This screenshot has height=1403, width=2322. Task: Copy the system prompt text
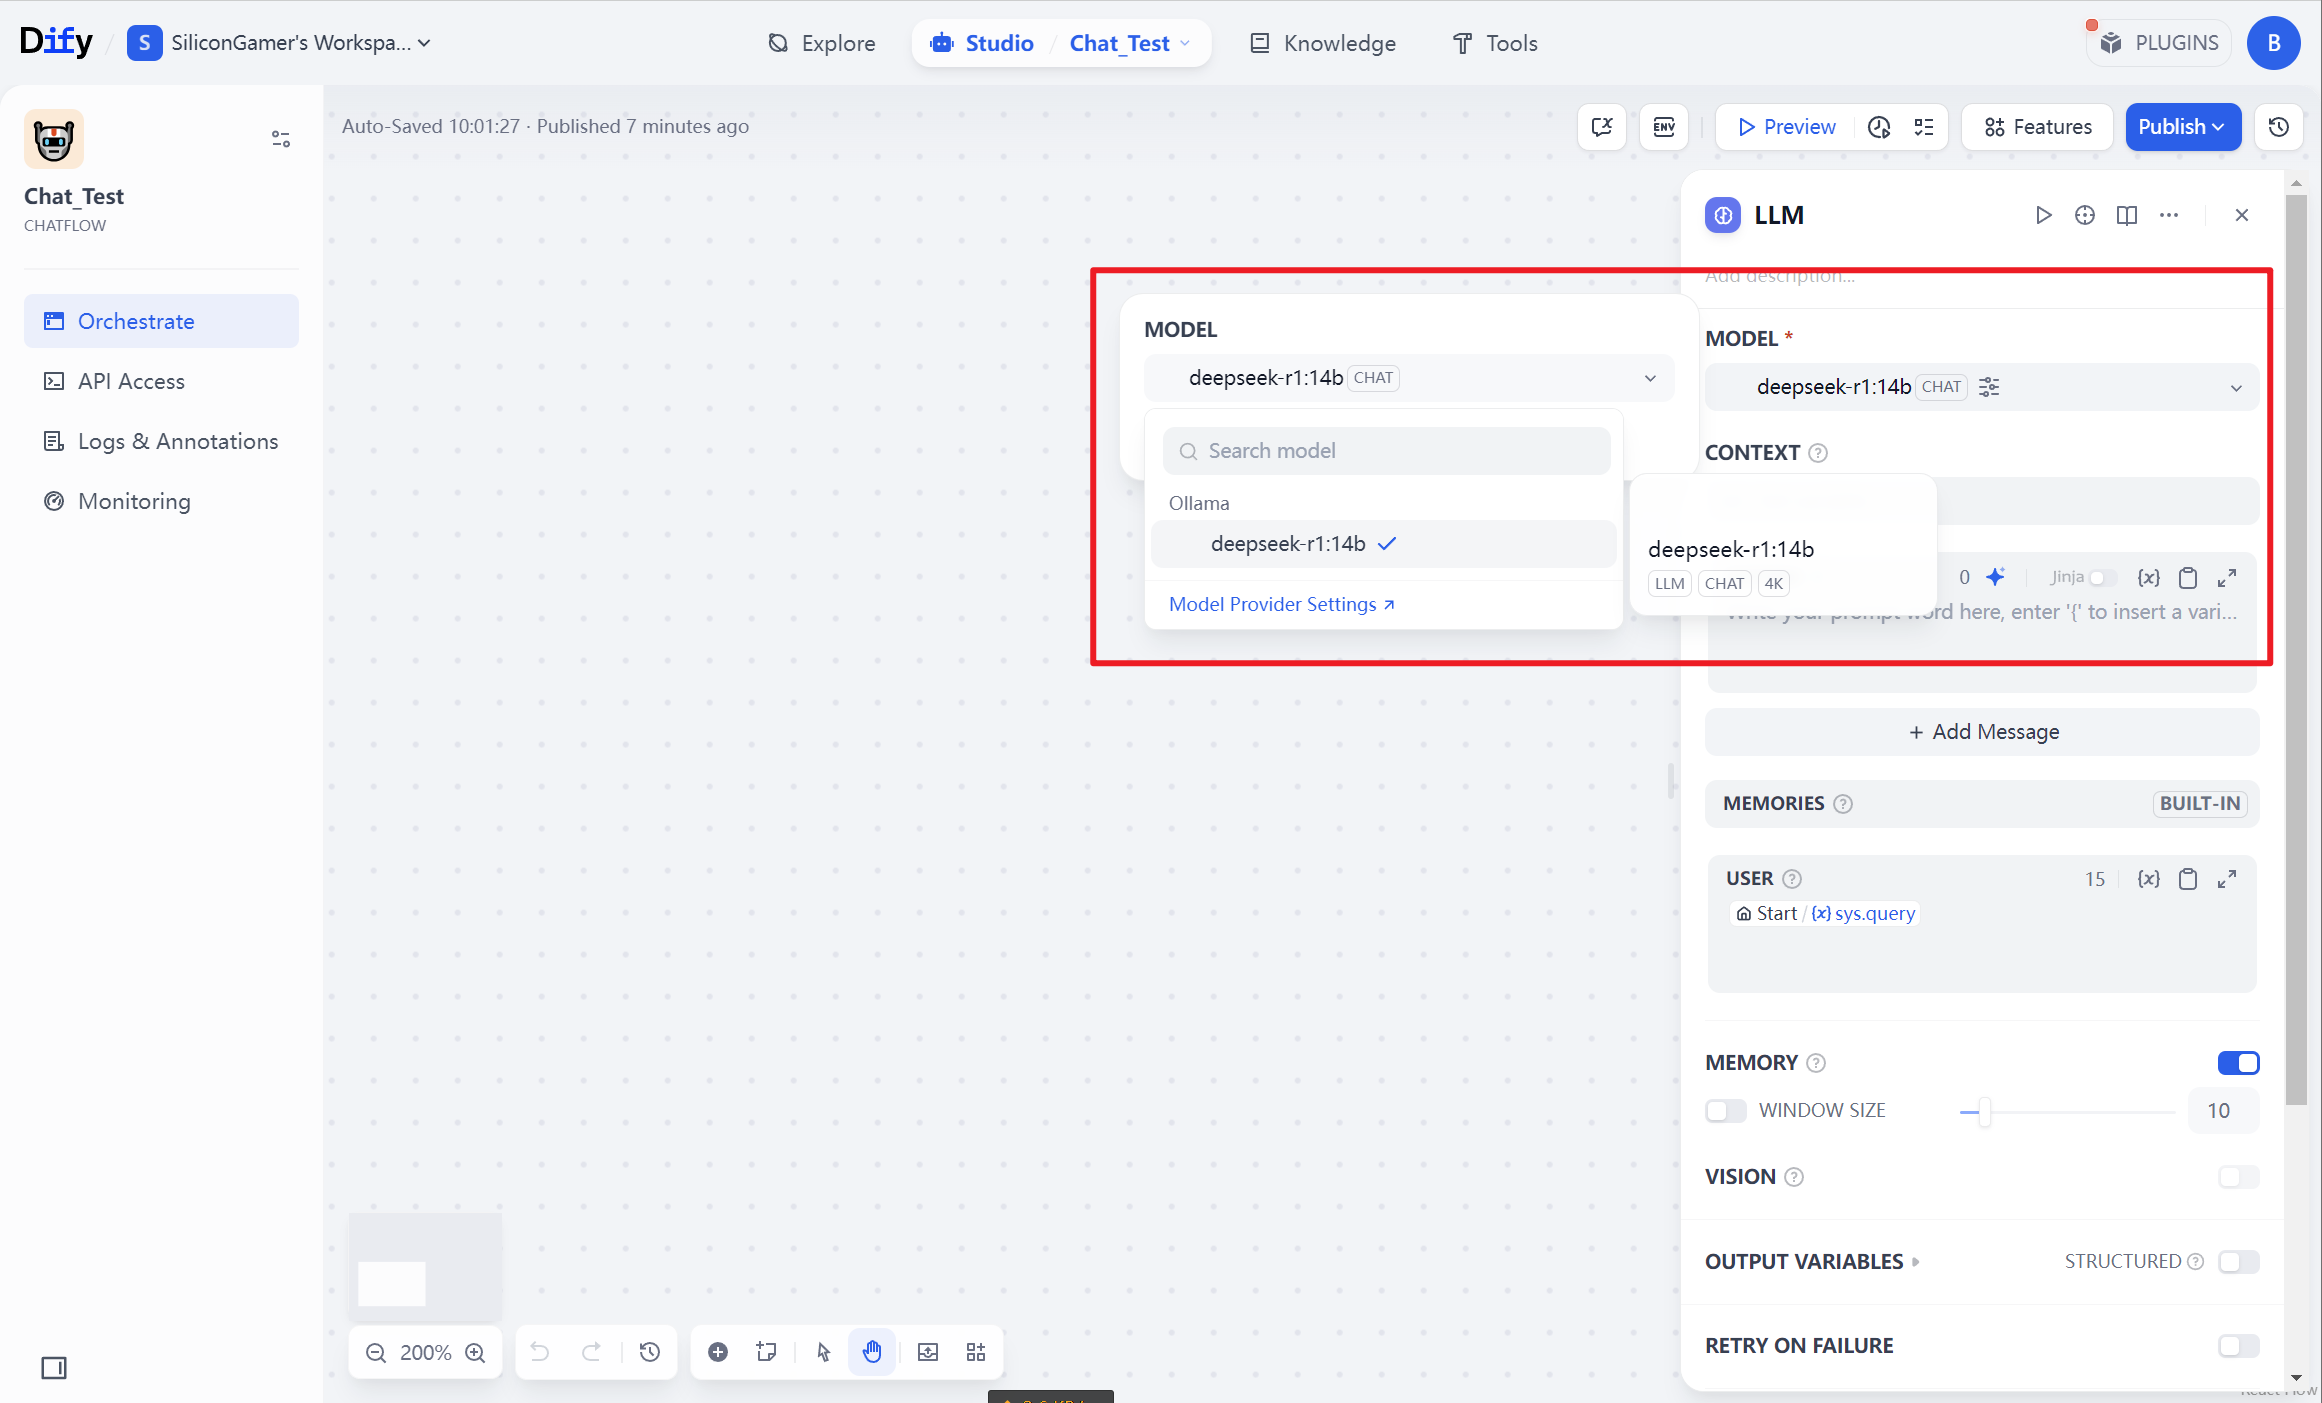point(2188,578)
